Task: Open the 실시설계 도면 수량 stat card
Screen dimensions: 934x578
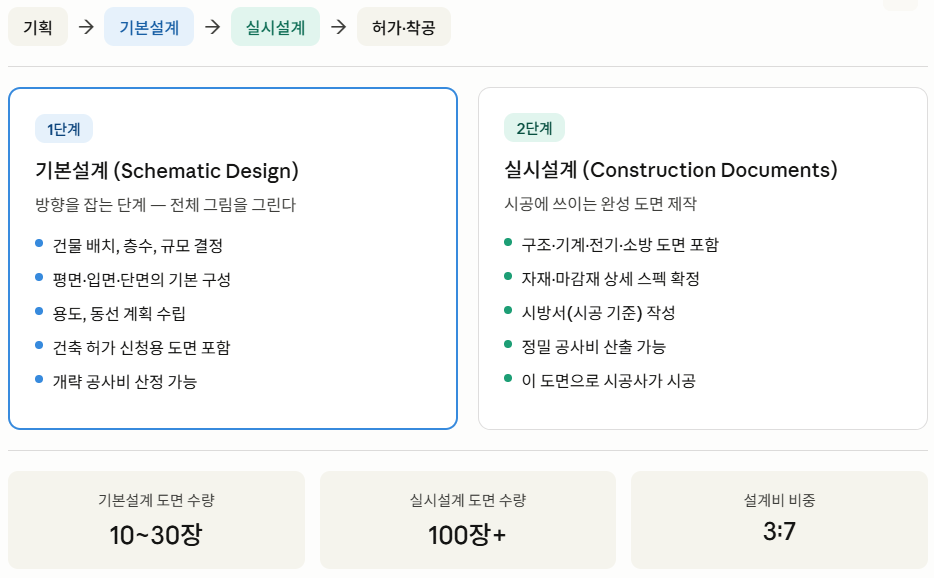Action: point(468,520)
